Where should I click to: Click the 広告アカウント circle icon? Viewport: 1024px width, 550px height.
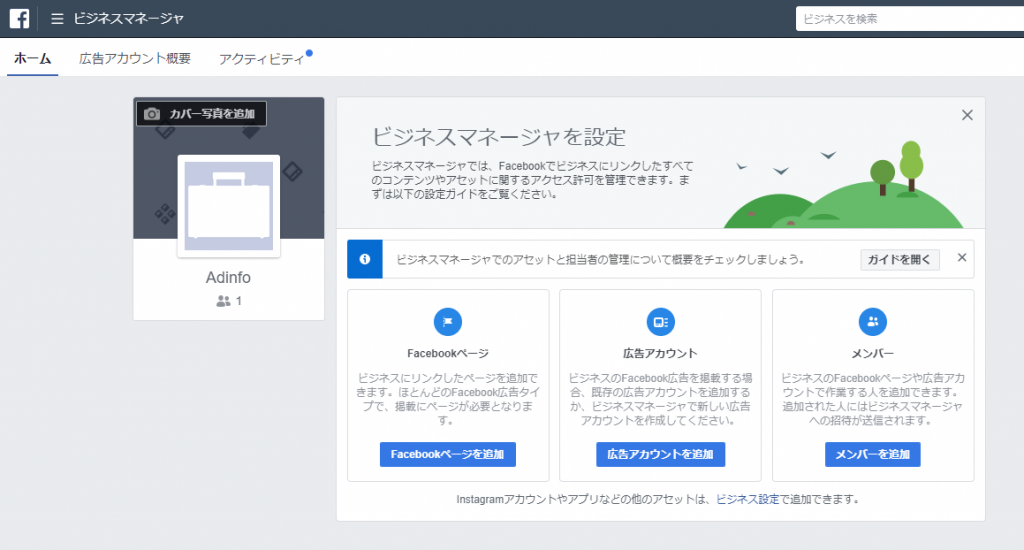pos(660,321)
